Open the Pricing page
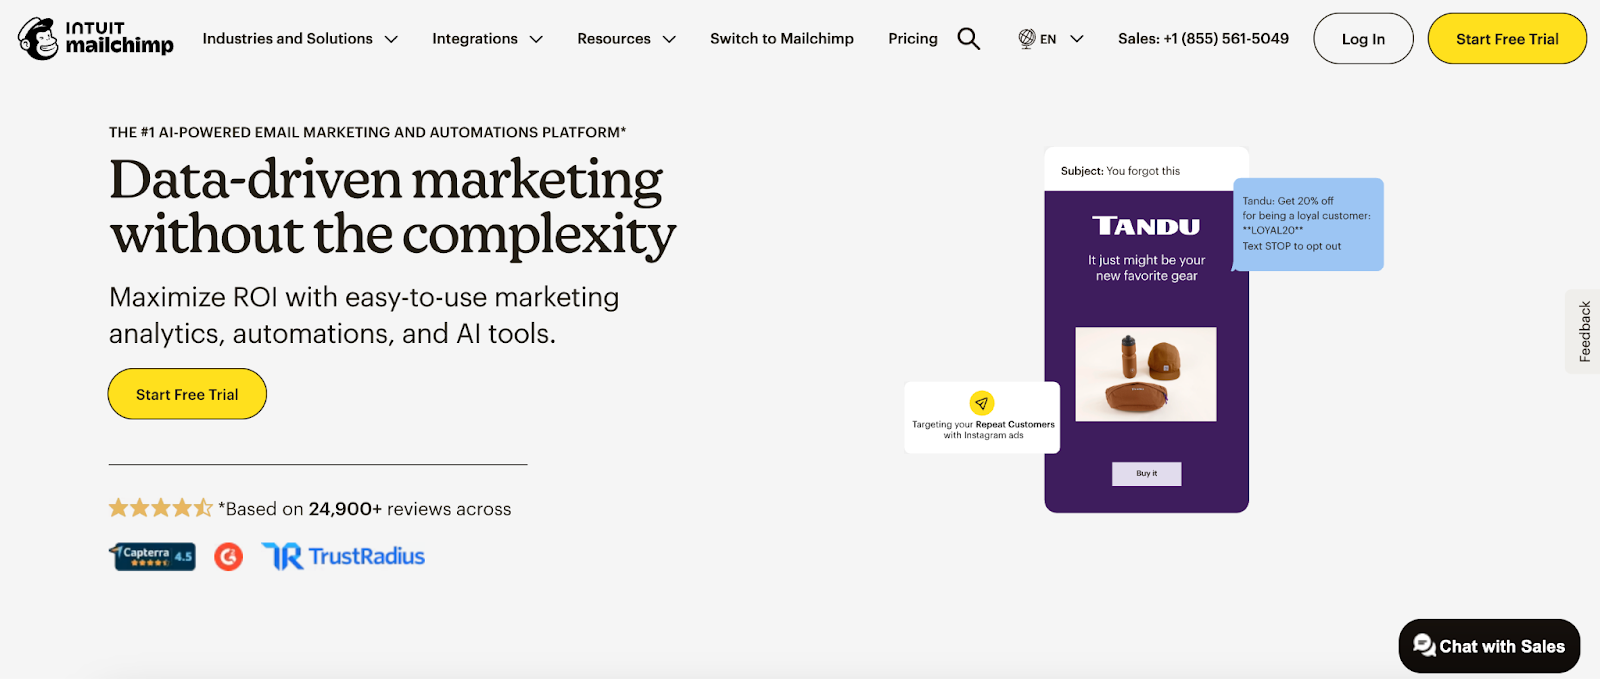The height and width of the screenshot is (679, 1600). click(x=913, y=39)
